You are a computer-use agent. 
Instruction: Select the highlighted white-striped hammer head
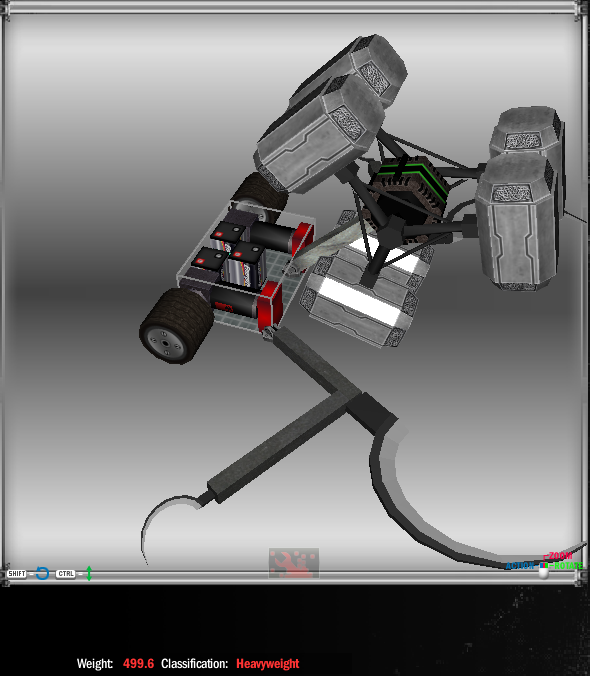[366, 289]
